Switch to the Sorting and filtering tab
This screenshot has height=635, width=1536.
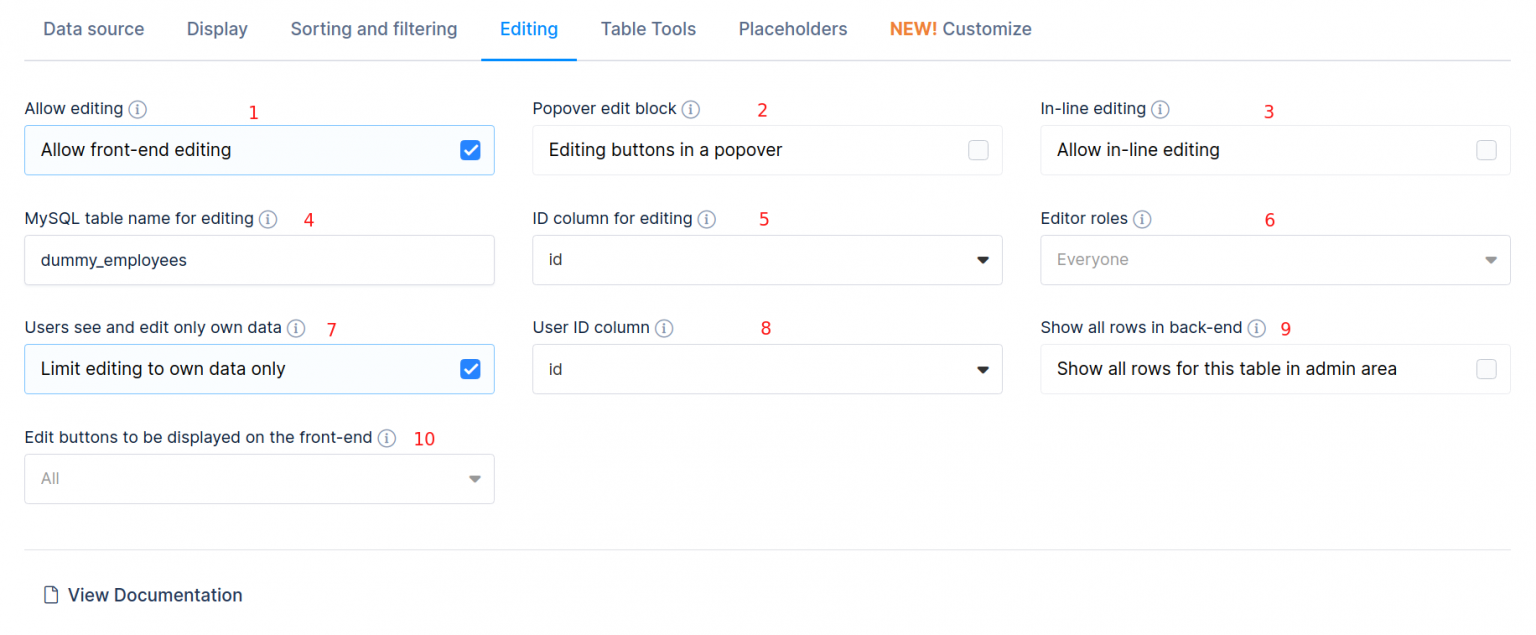(374, 29)
